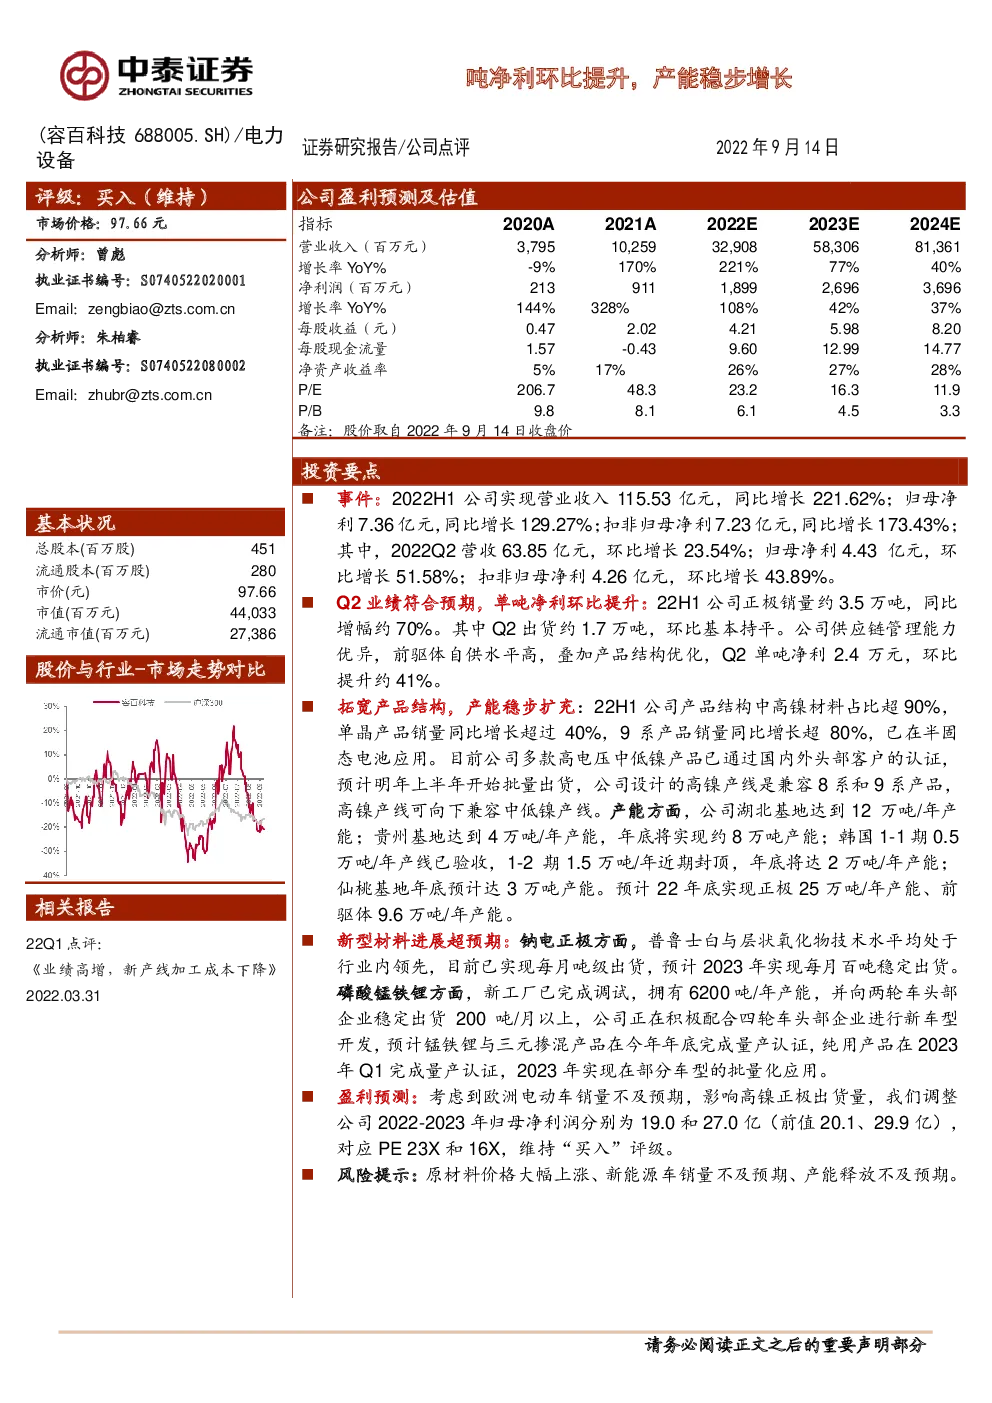Click the 证券研究报告/公司点评 label

point(386,147)
